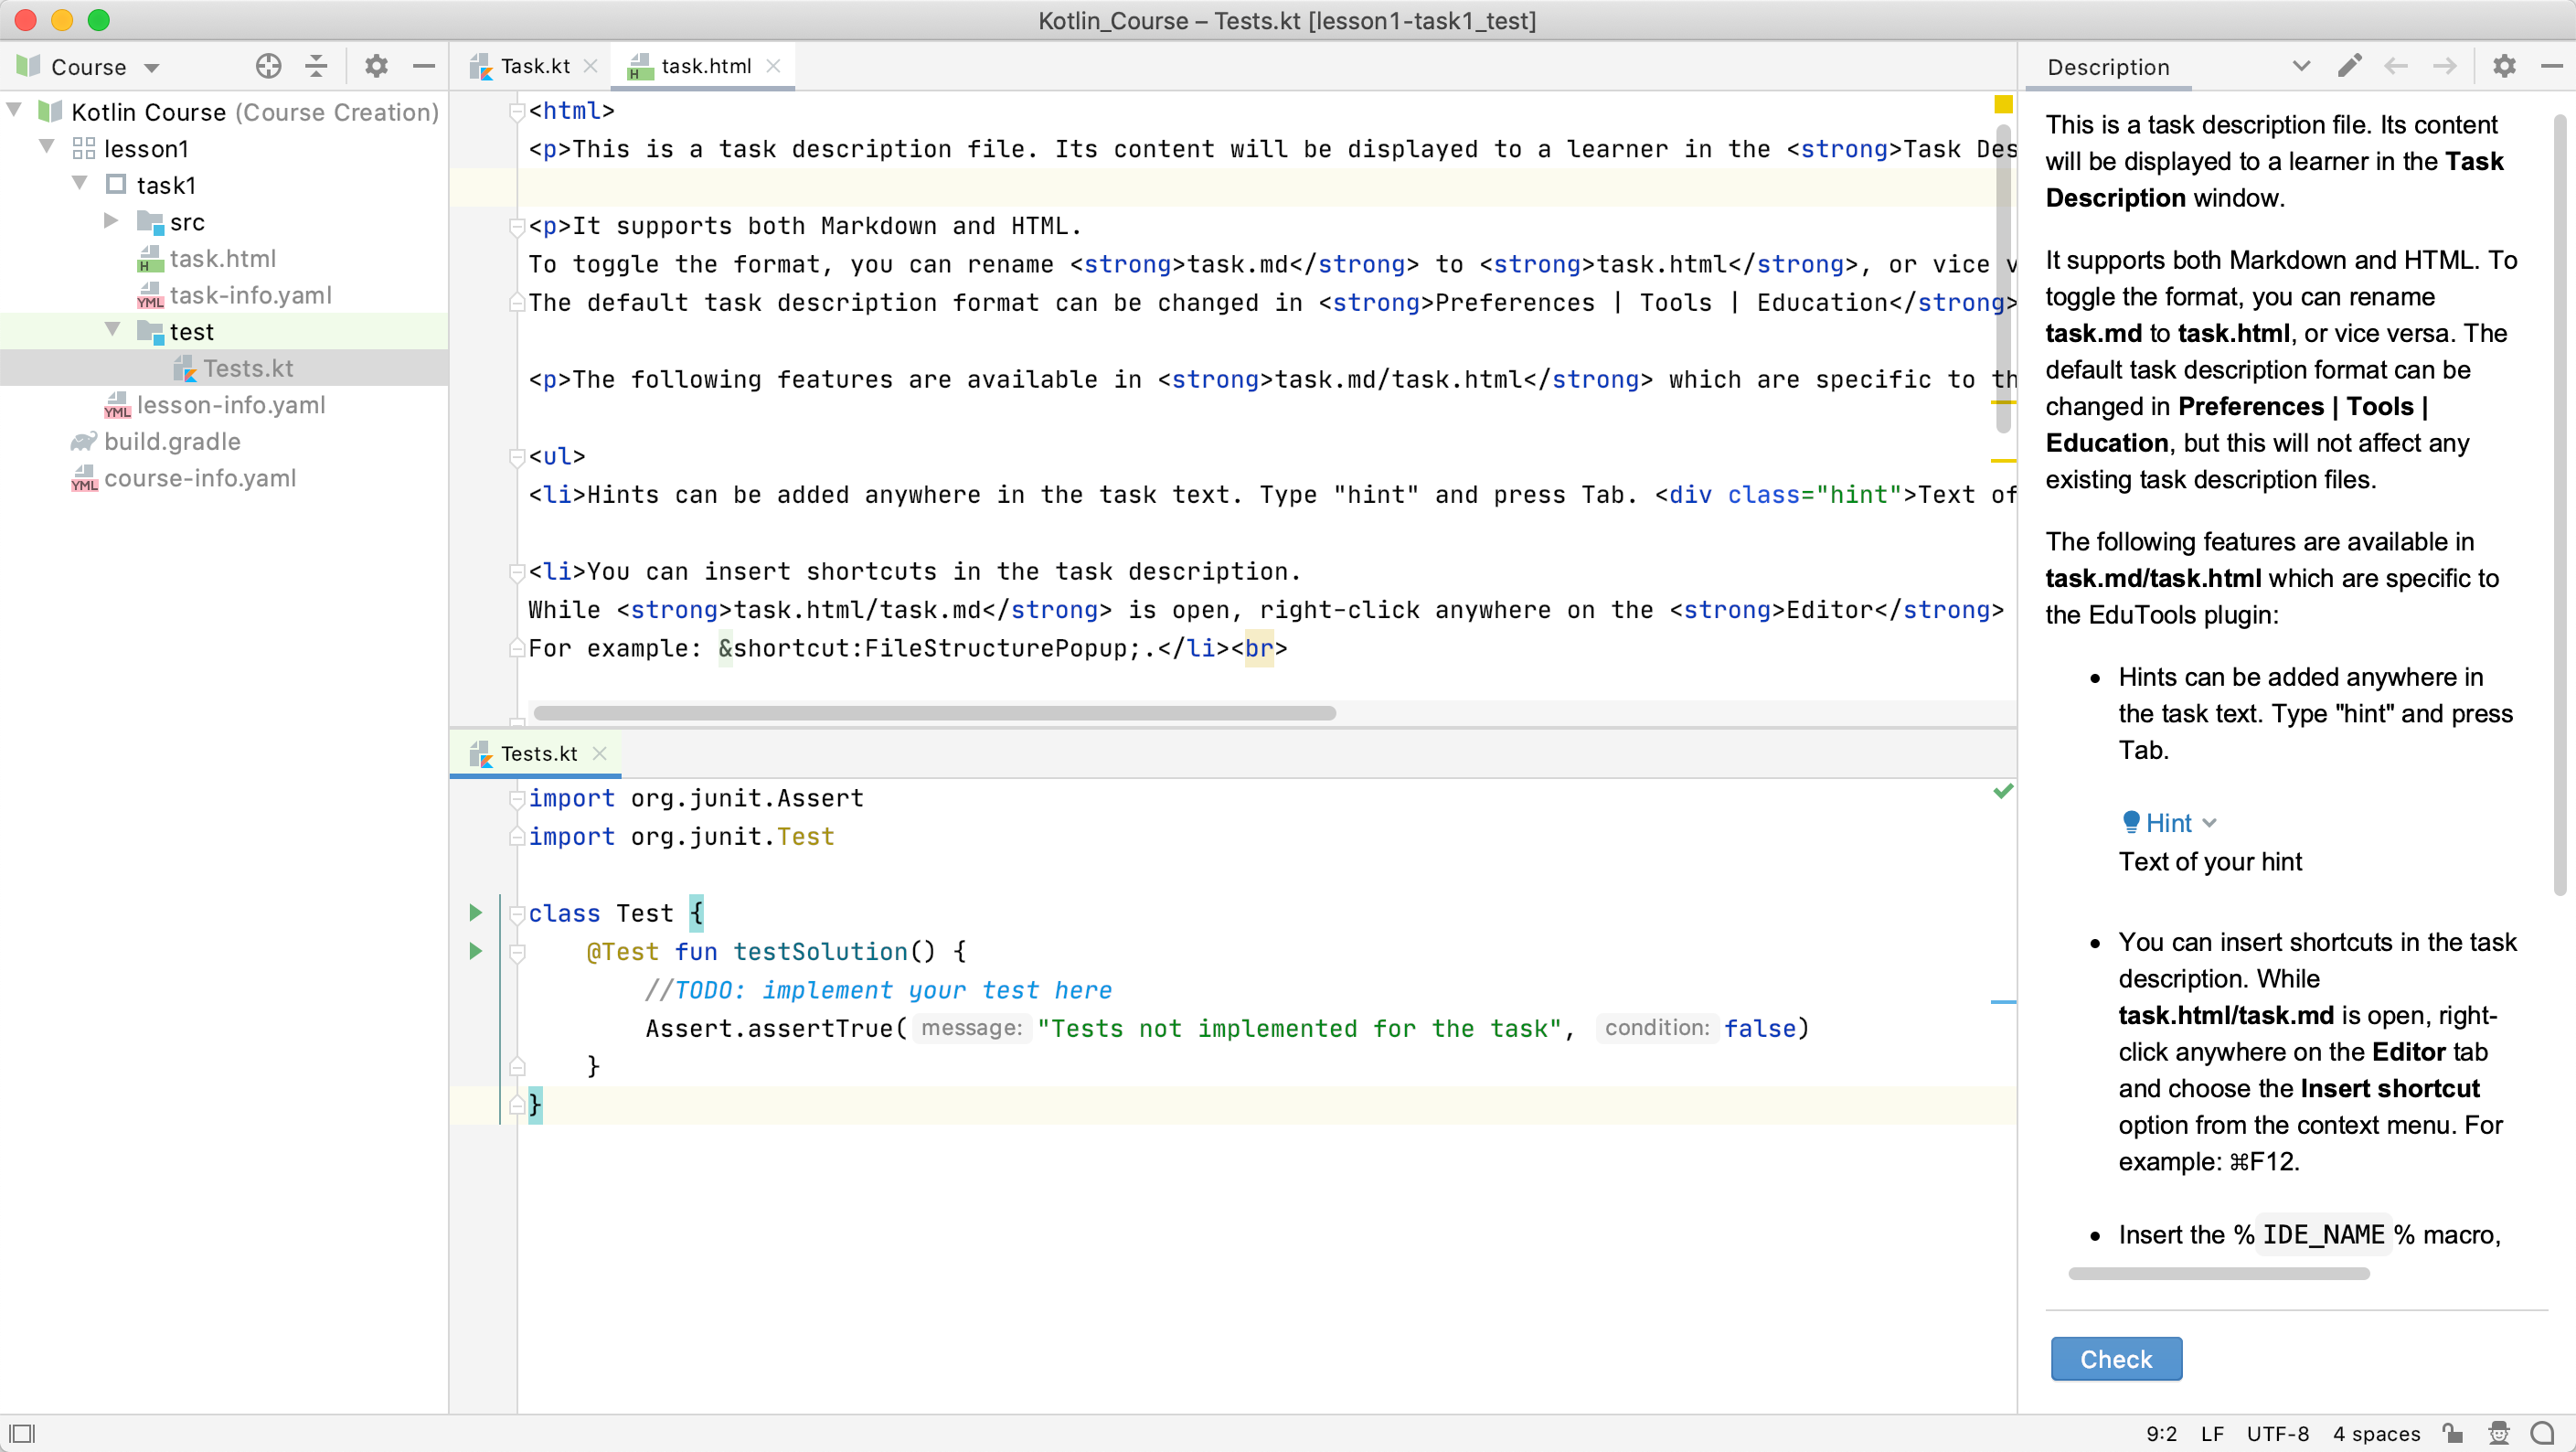Toggle read-only lock icon in status bar
This screenshot has height=1452, width=2576.
click(x=2453, y=1433)
